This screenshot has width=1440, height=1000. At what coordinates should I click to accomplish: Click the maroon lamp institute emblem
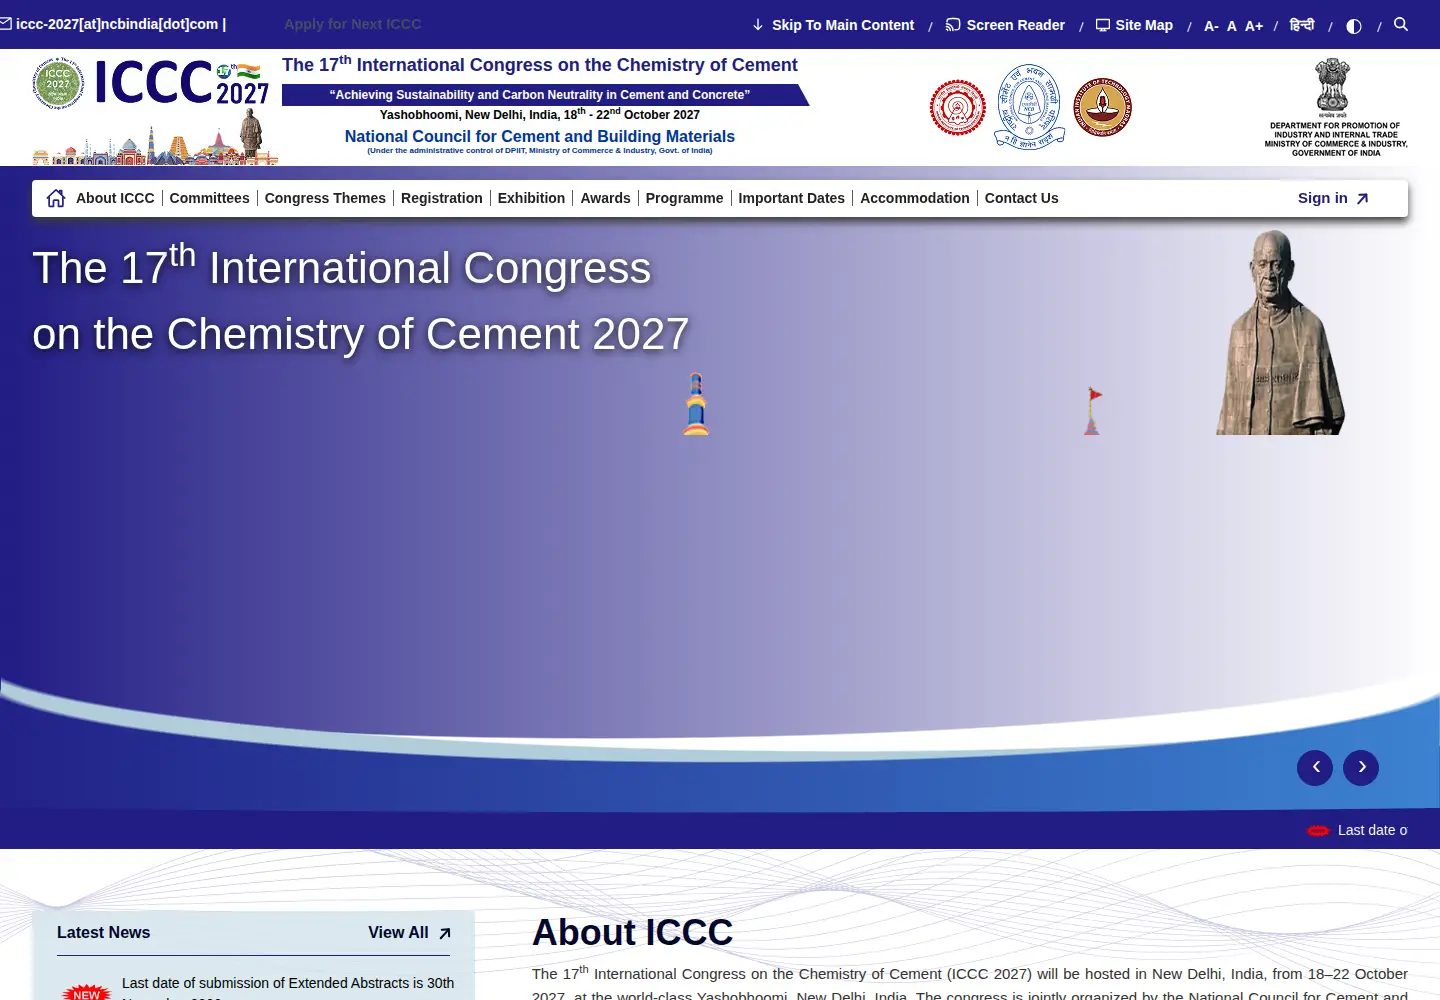[x=1103, y=107]
